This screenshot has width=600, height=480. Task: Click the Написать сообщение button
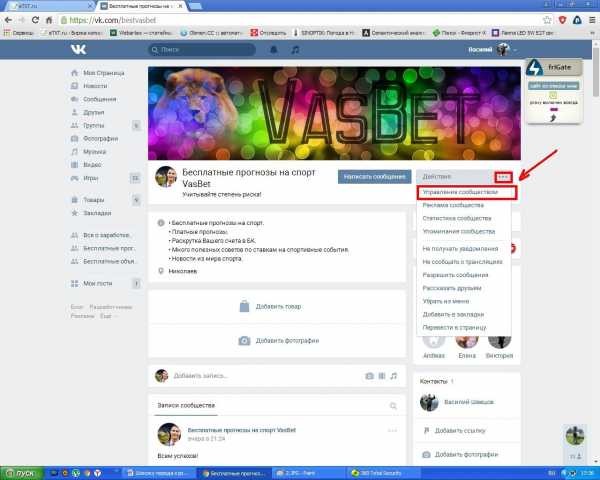[x=374, y=176]
